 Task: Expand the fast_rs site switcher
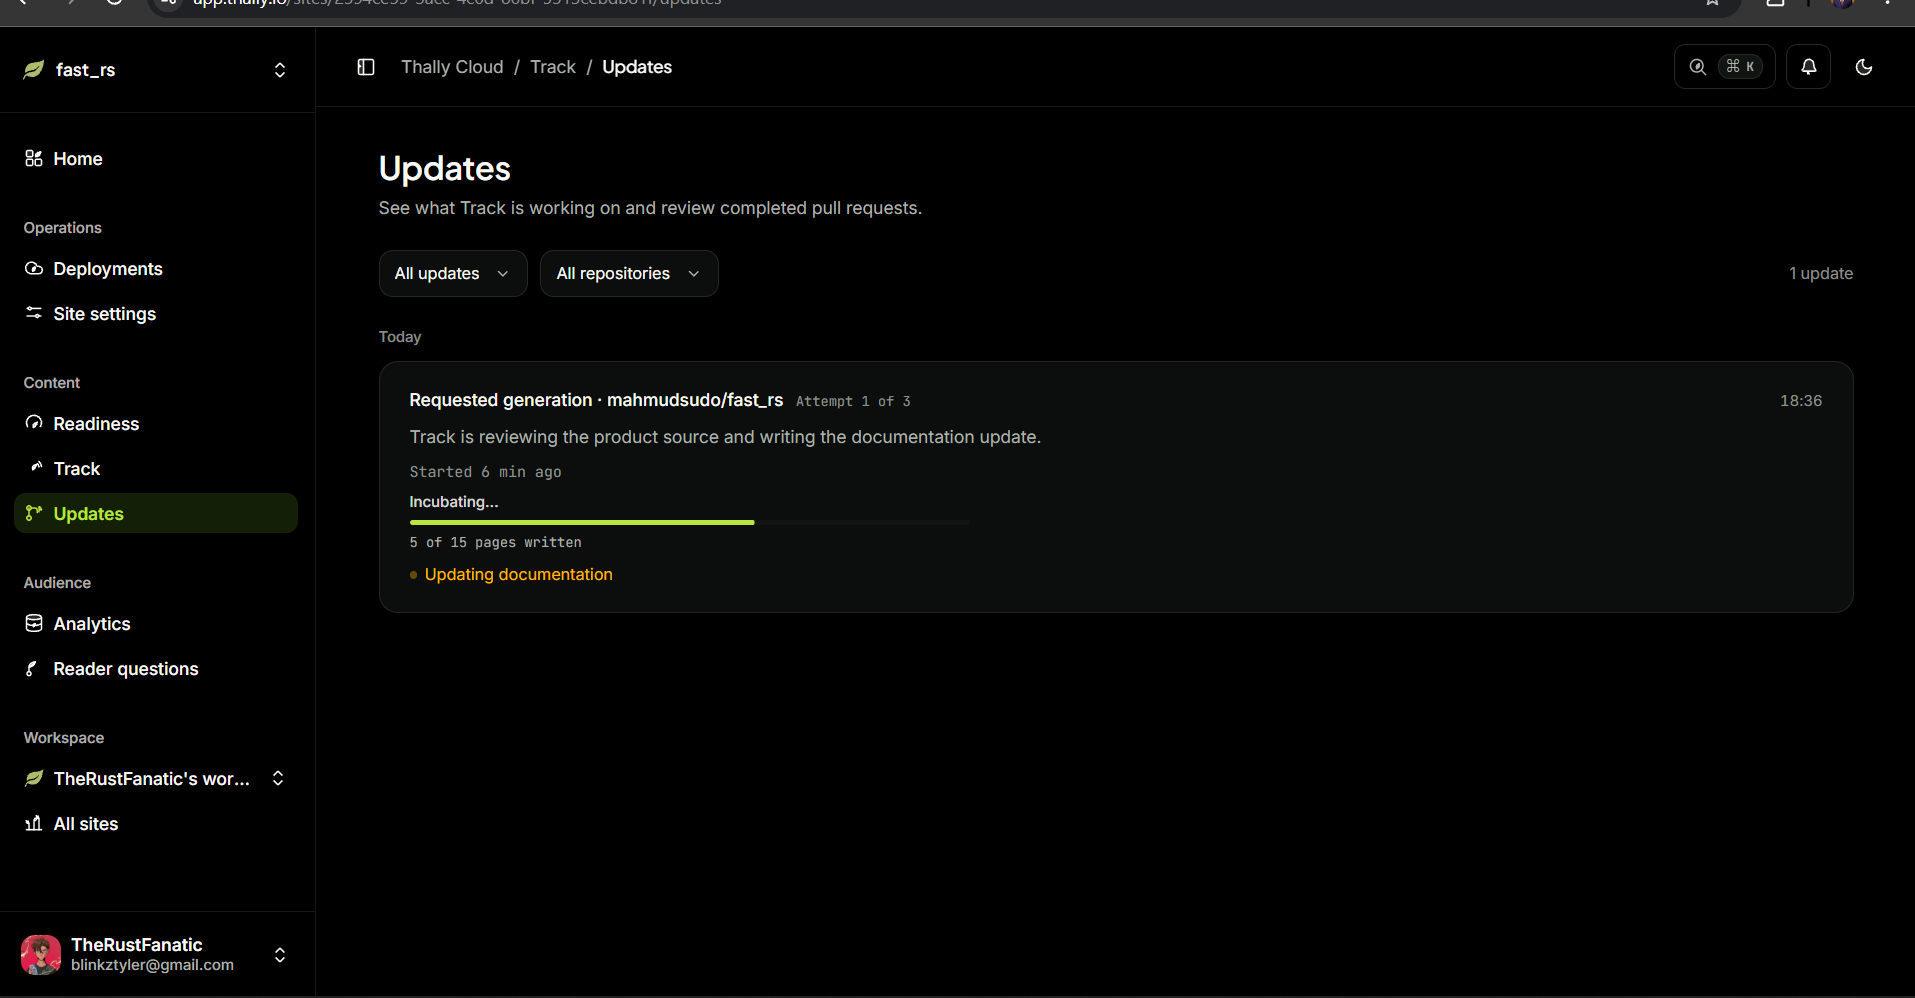tap(280, 70)
